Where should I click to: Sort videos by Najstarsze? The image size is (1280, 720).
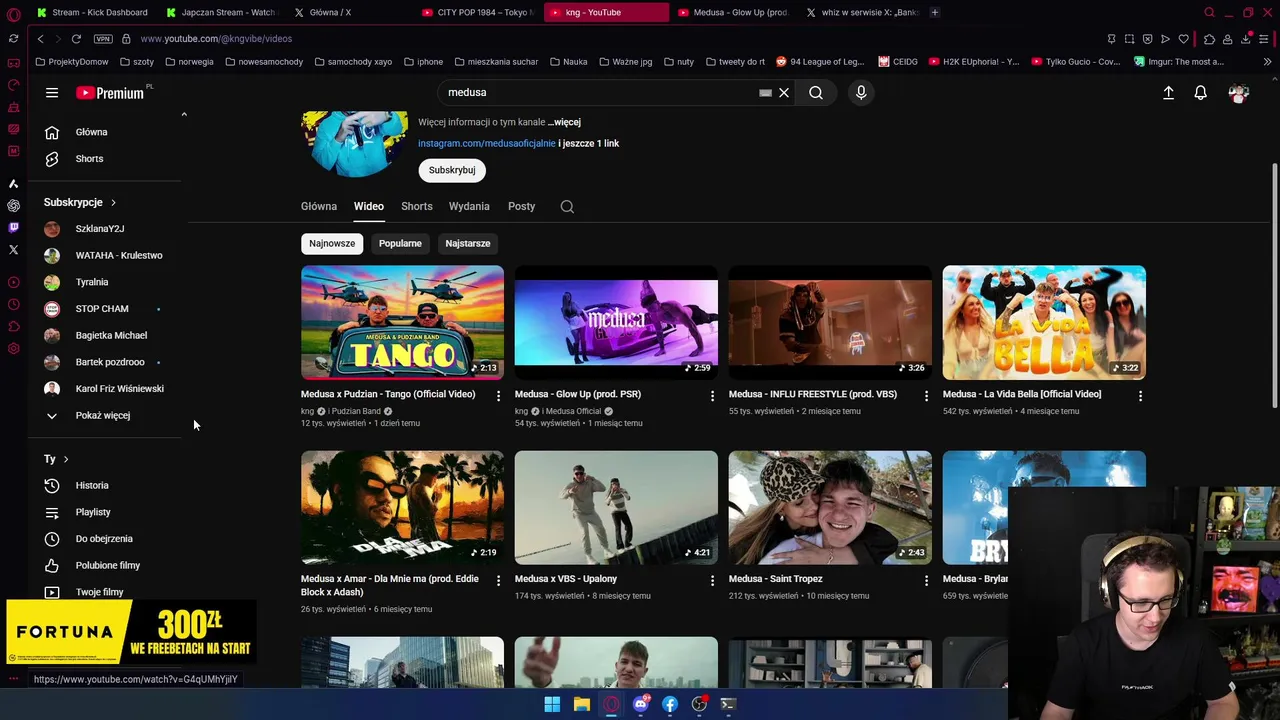(x=467, y=244)
